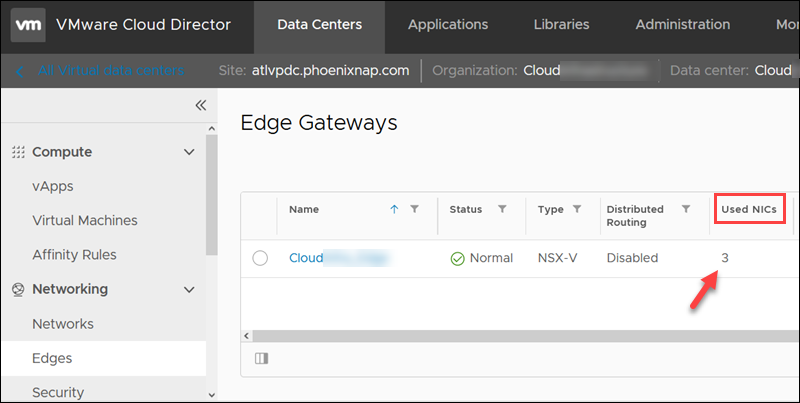Collapse the Compute section
The width and height of the screenshot is (800, 403).
click(x=189, y=152)
